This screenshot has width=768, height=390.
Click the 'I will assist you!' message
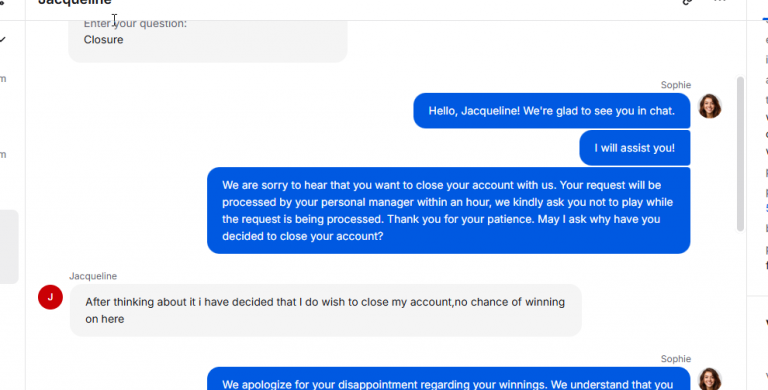[635, 148]
